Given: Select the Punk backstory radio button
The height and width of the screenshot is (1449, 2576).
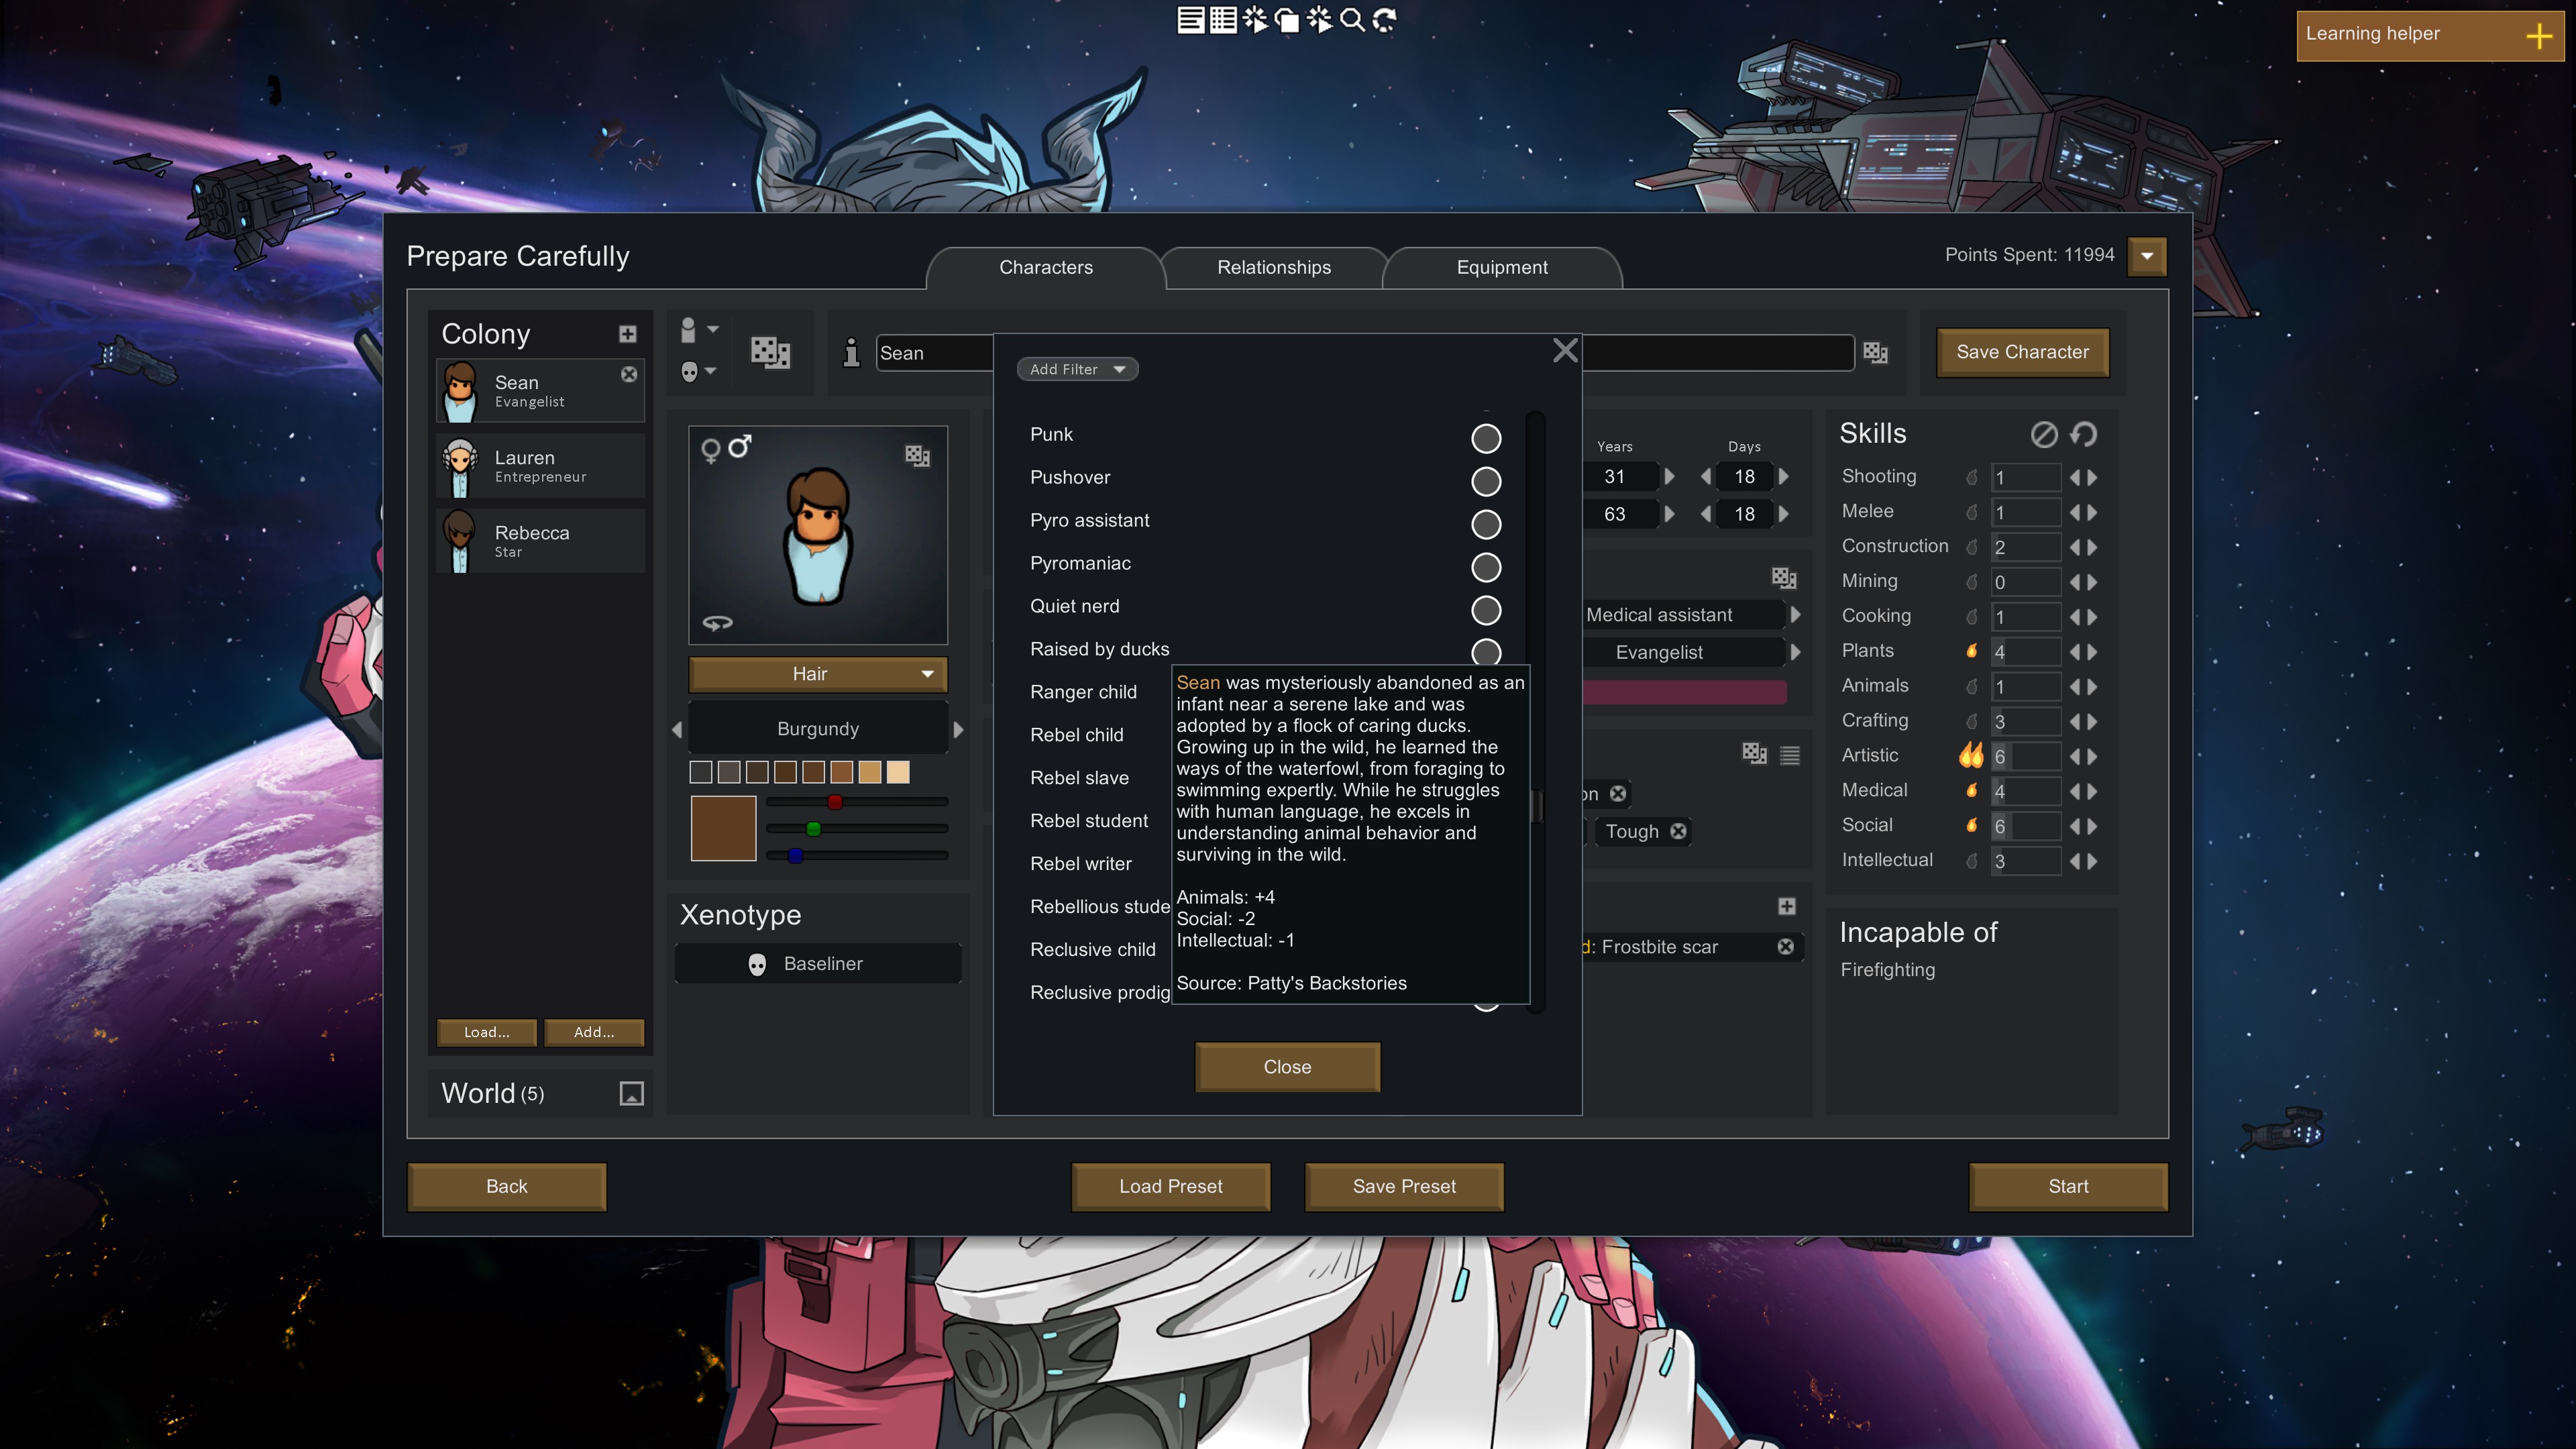Looking at the screenshot, I should (x=1486, y=438).
